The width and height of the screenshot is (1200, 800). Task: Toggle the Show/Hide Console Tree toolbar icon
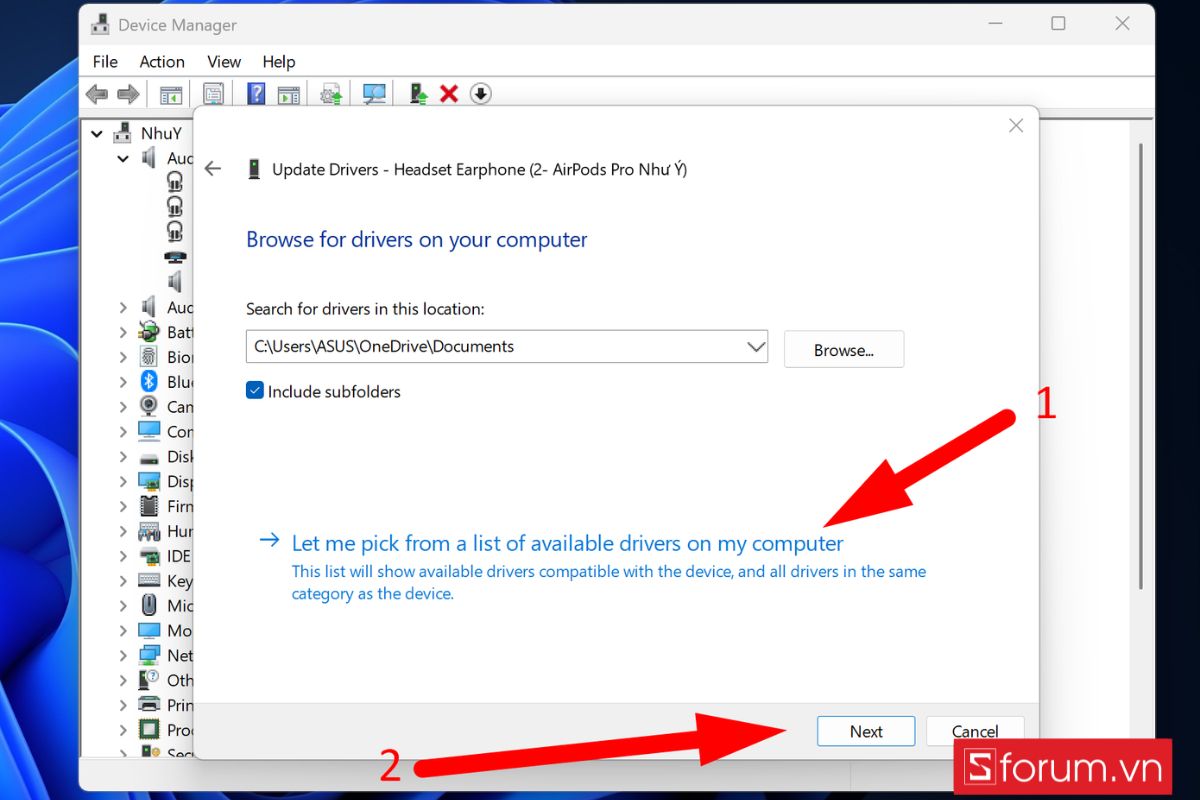pyautogui.click(x=171, y=94)
